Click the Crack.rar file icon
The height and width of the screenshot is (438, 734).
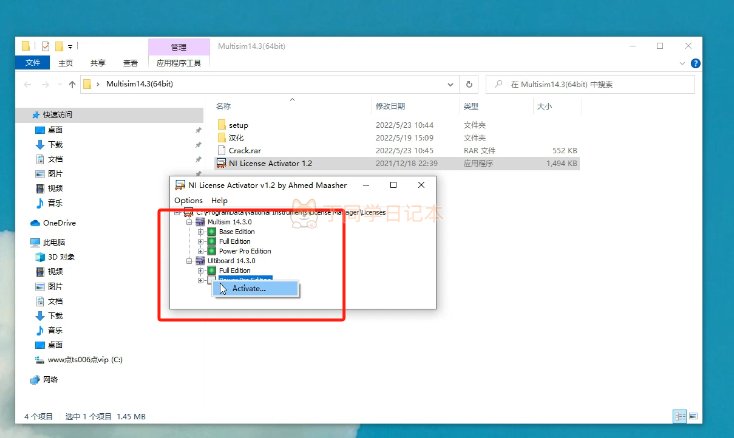coord(221,150)
